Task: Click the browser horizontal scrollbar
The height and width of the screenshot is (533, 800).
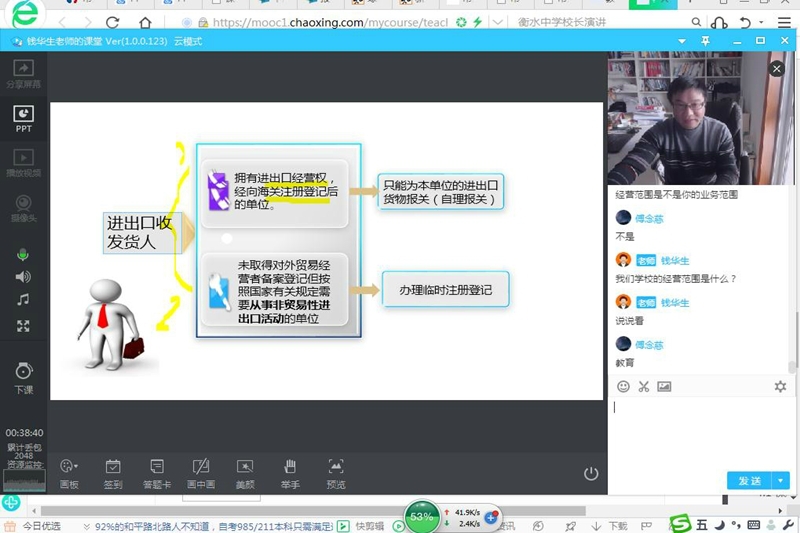Action: [x=313, y=511]
